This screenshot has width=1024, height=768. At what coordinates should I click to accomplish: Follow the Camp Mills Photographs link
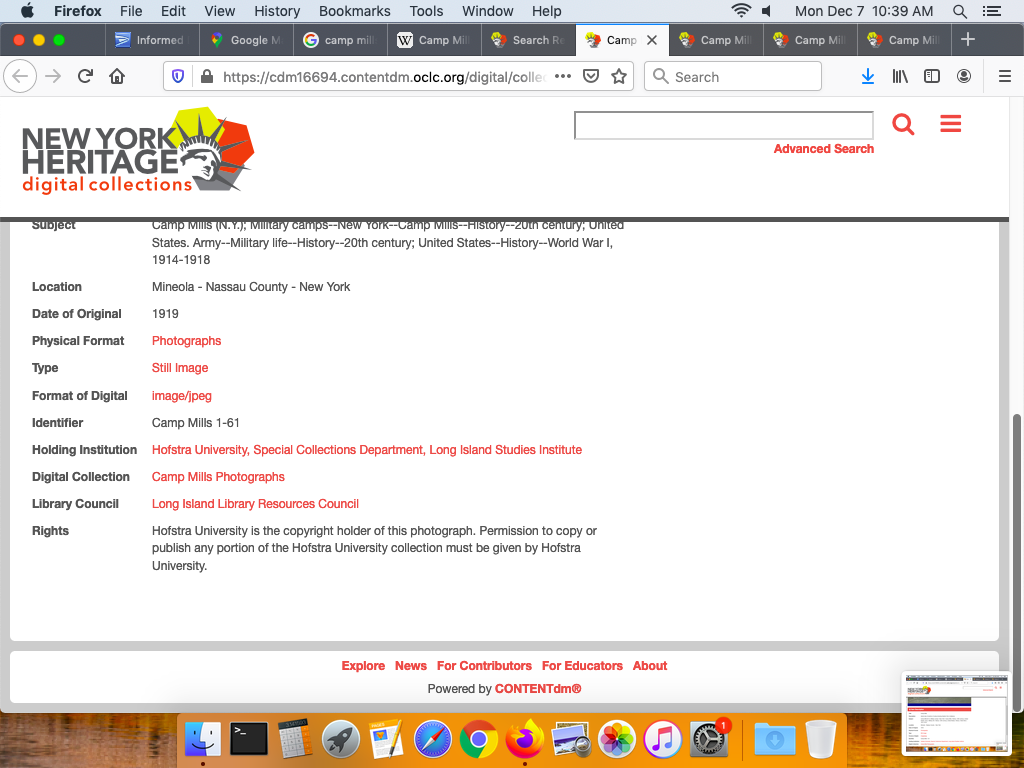218,477
